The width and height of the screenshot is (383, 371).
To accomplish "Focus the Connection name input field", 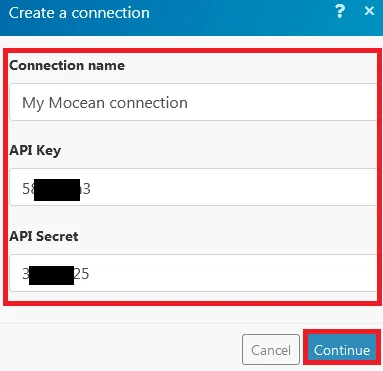I will (x=193, y=102).
